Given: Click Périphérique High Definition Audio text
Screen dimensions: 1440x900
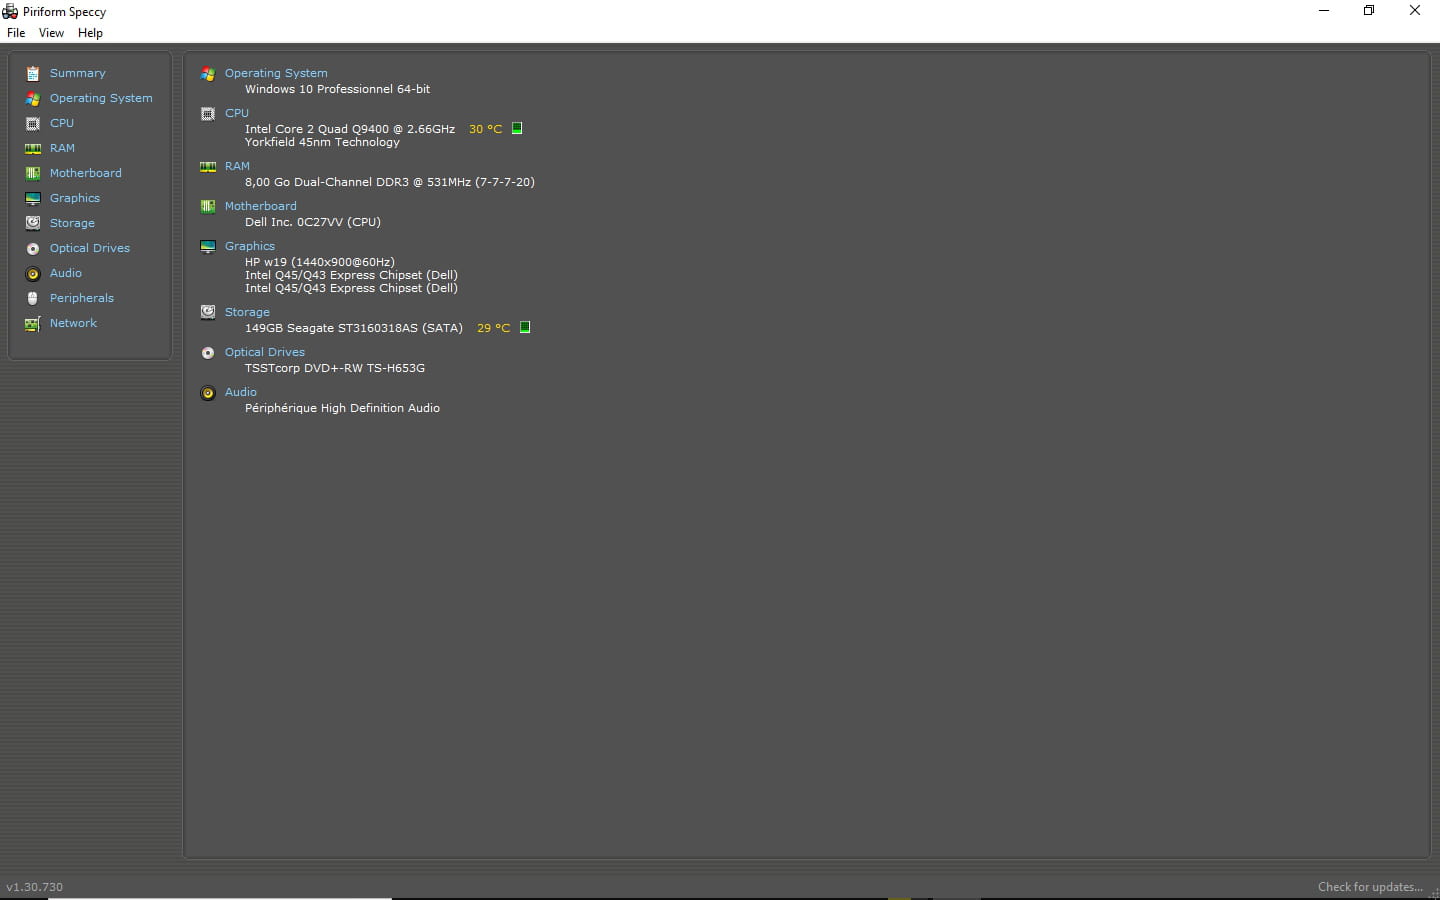Looking at the screenshot, I should (x=343, y=408).
